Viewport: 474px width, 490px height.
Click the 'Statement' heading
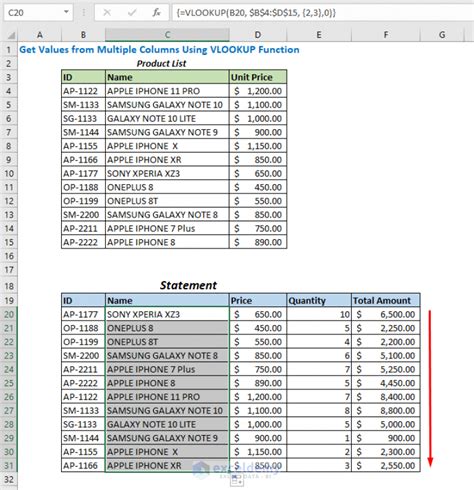(x=188, y=285)
